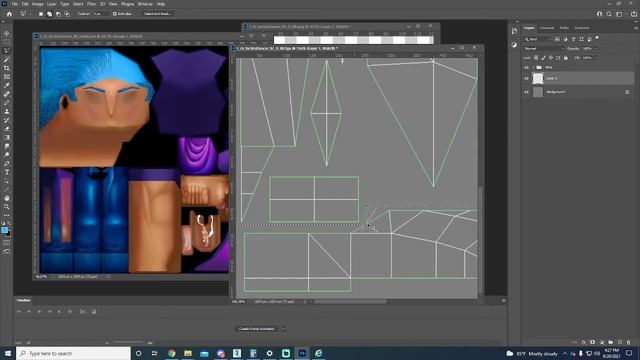Open the Adjustments panel icon

point(514,45)
